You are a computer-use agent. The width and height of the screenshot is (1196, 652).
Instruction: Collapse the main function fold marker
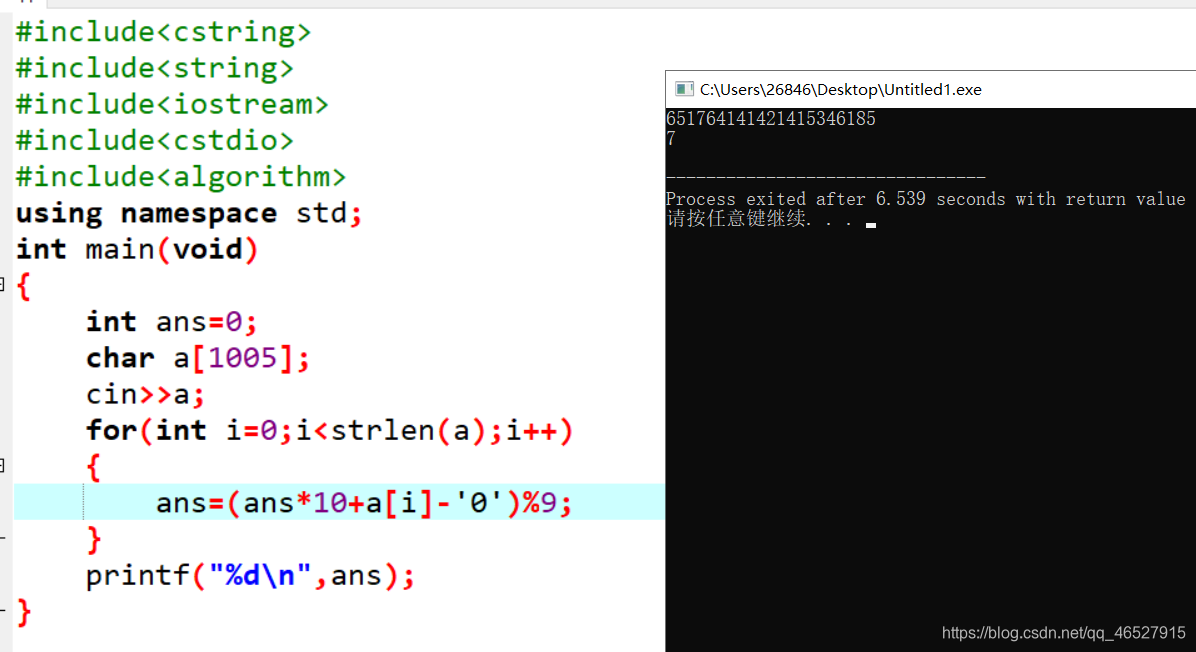pyautogui.click(x=2, y=284)
